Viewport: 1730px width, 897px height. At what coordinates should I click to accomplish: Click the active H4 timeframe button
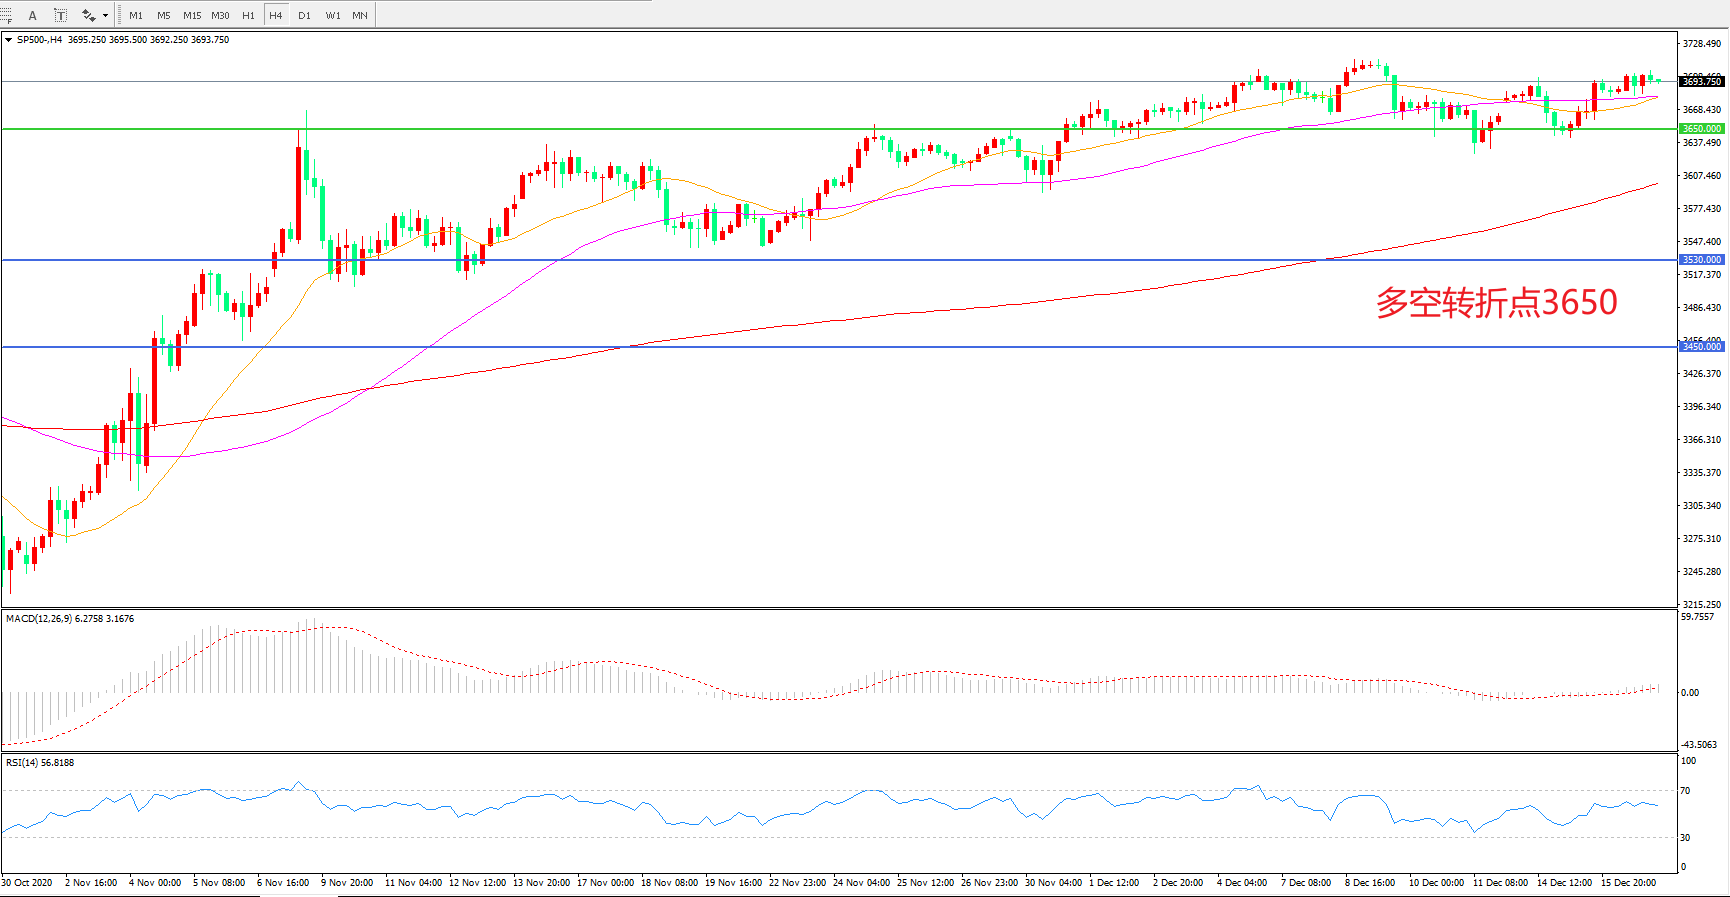[276, 15]
